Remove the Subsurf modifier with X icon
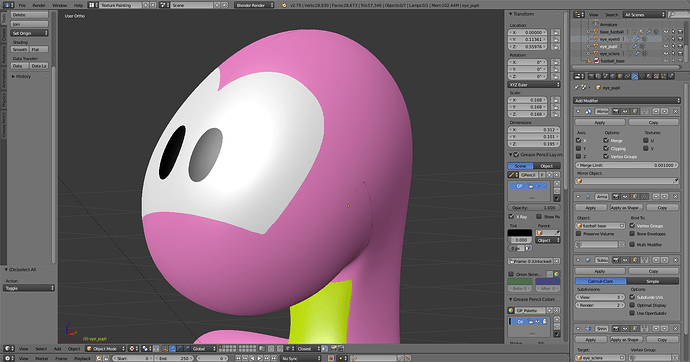 [675, 260]
